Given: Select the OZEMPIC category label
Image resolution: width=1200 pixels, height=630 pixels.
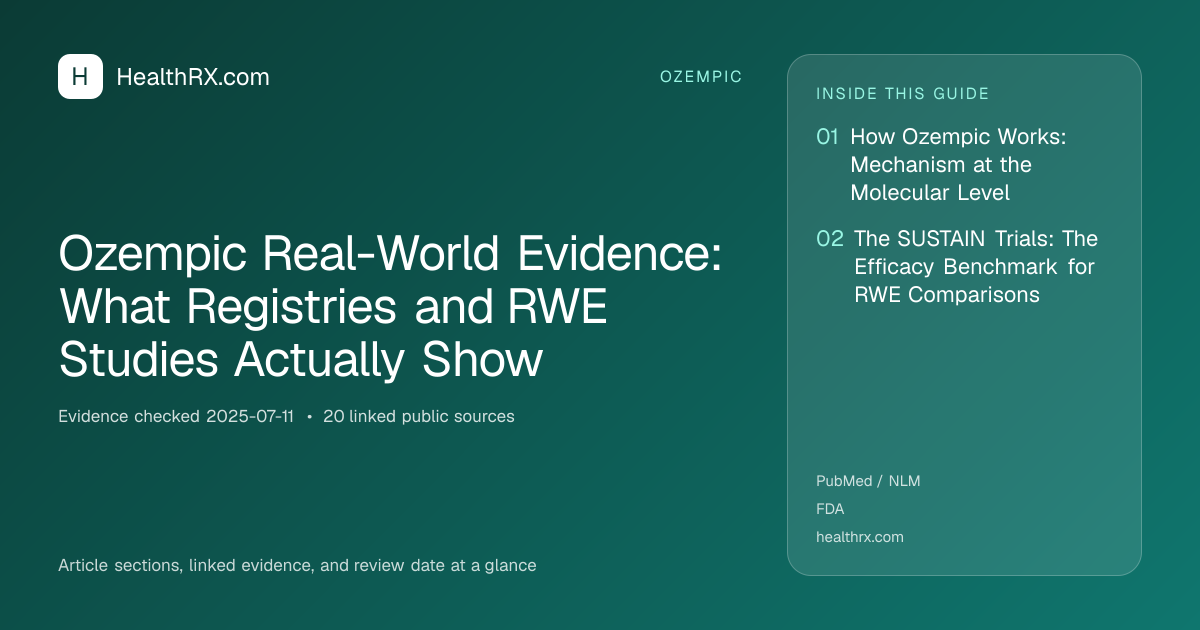Looking at the screenshot, I should coord(701,77).
